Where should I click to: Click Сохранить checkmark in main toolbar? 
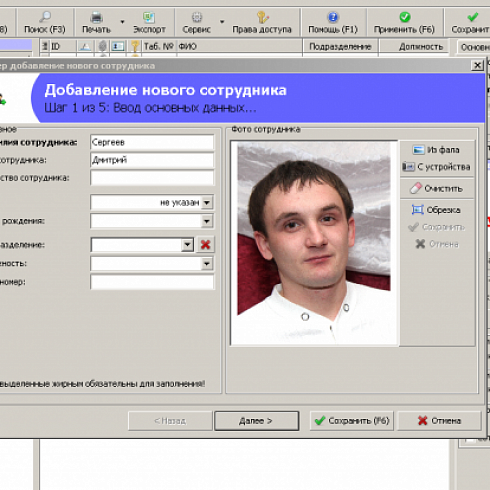click(x=470, y=23)
